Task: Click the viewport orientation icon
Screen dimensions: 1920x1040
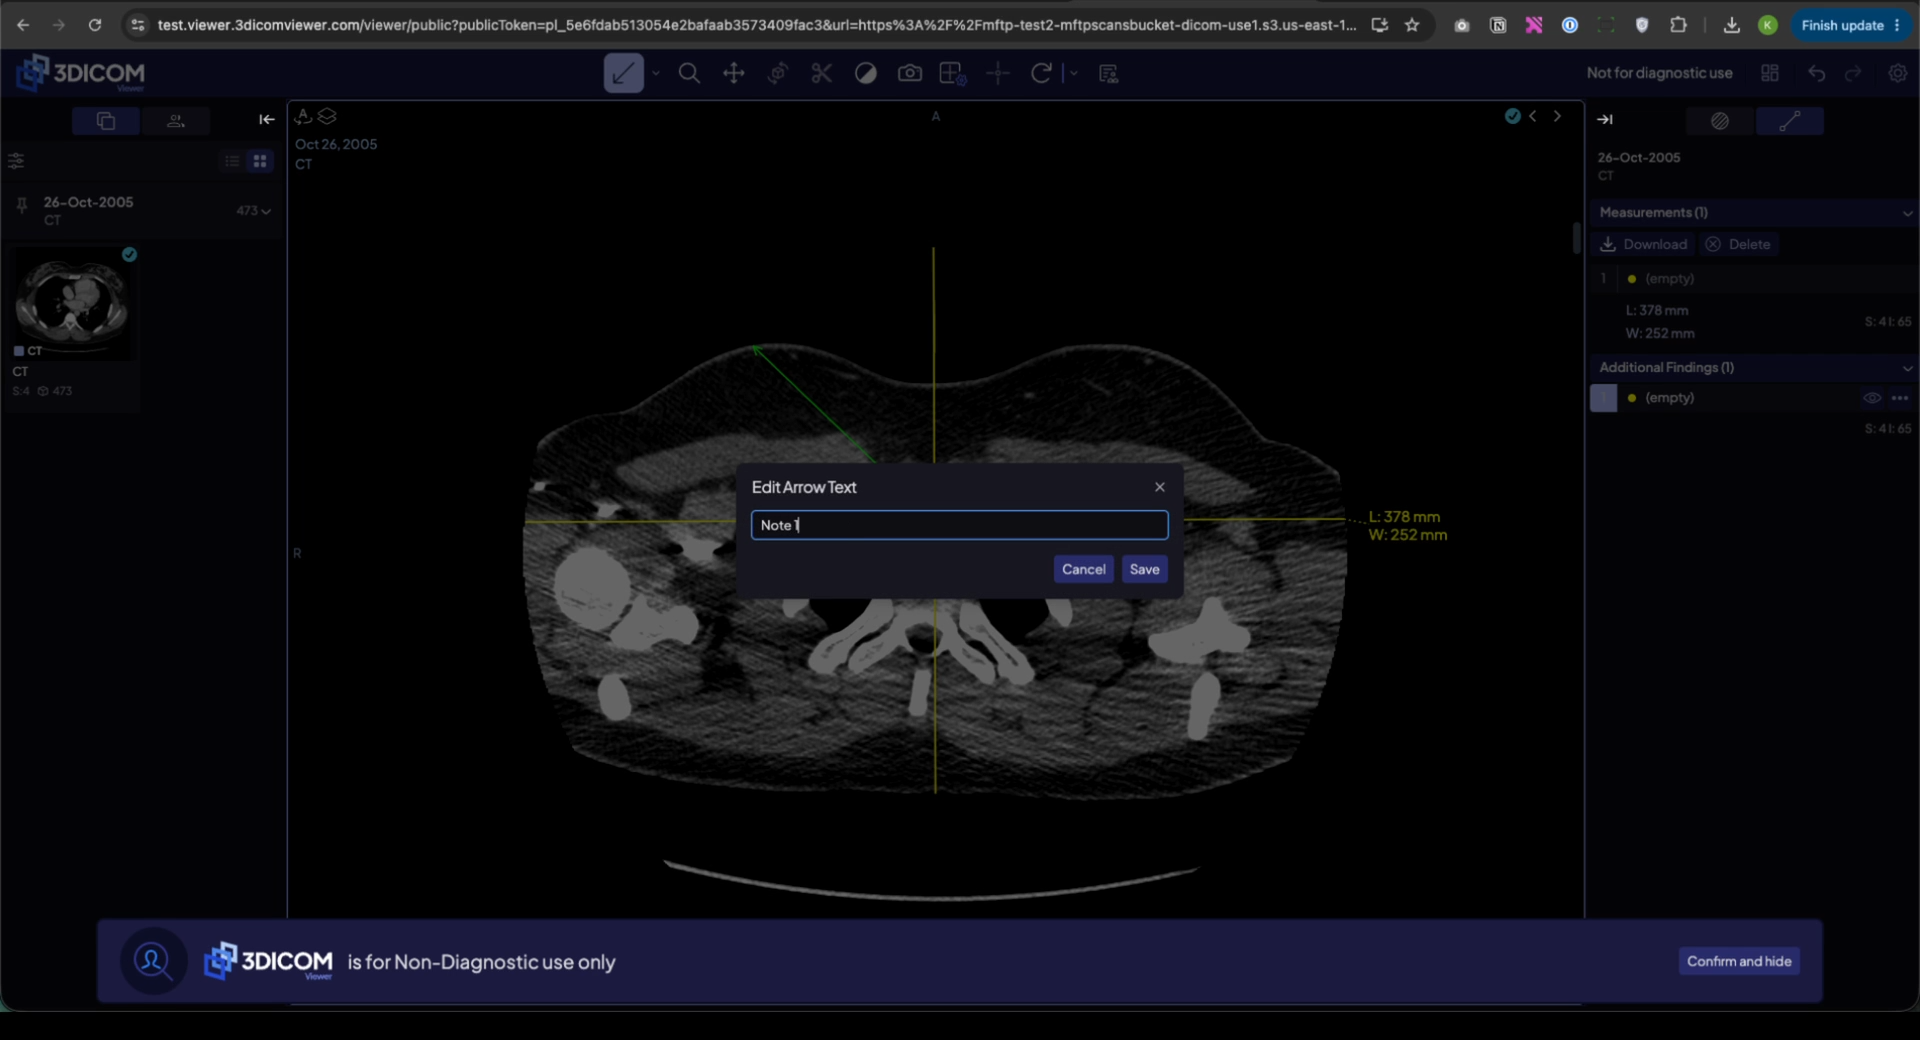Action: click(x=304, y=116)
